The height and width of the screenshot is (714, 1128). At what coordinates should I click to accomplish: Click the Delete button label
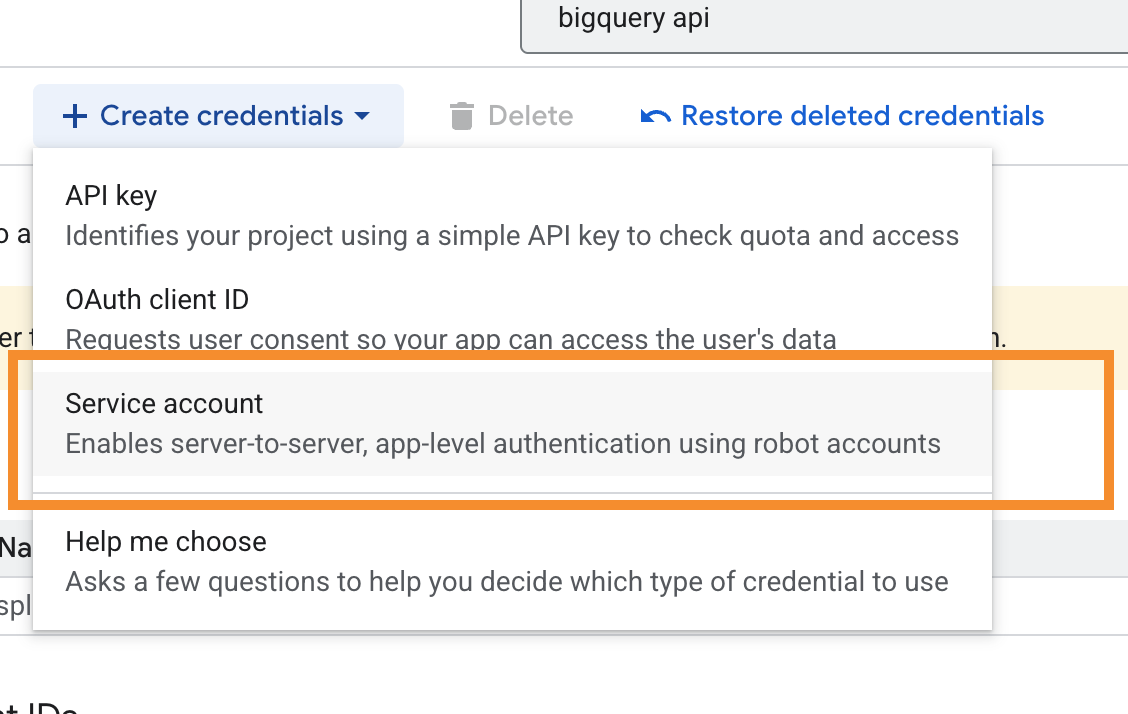(x=531, y=116)
